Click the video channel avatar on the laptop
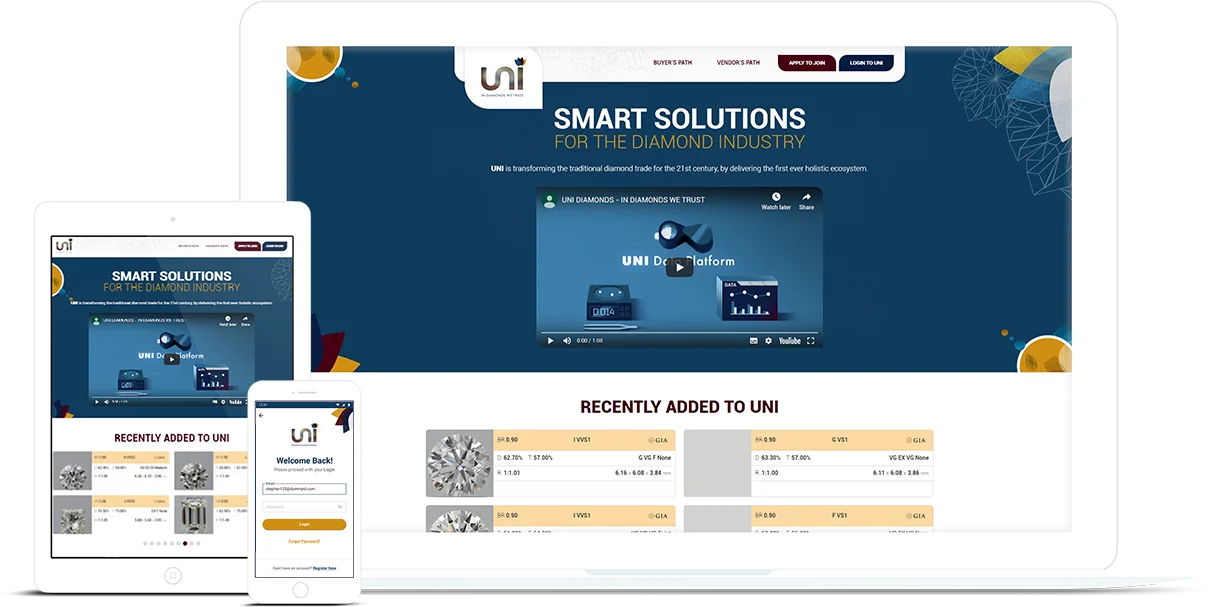This screenshot has width=1218, height=607. [549, 200]
